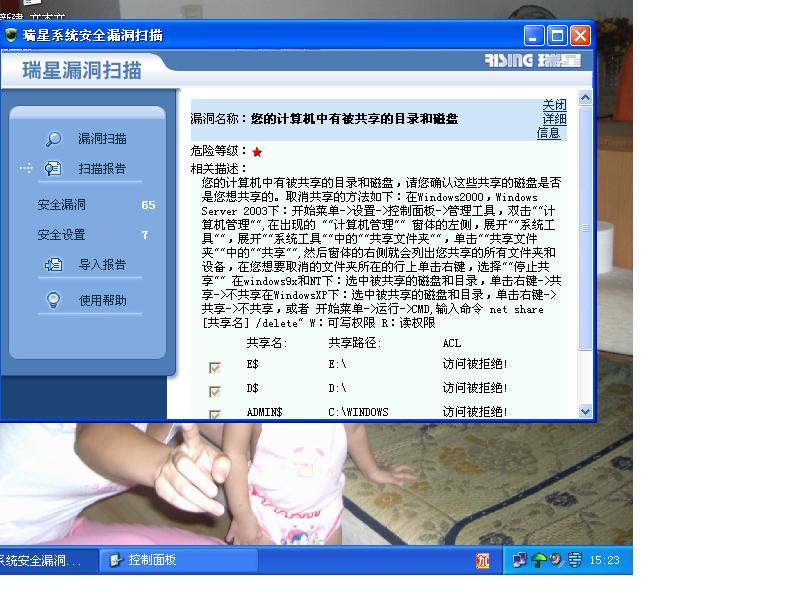Click the ACL column header
800x600 pixels.
[x=452, y=343]
